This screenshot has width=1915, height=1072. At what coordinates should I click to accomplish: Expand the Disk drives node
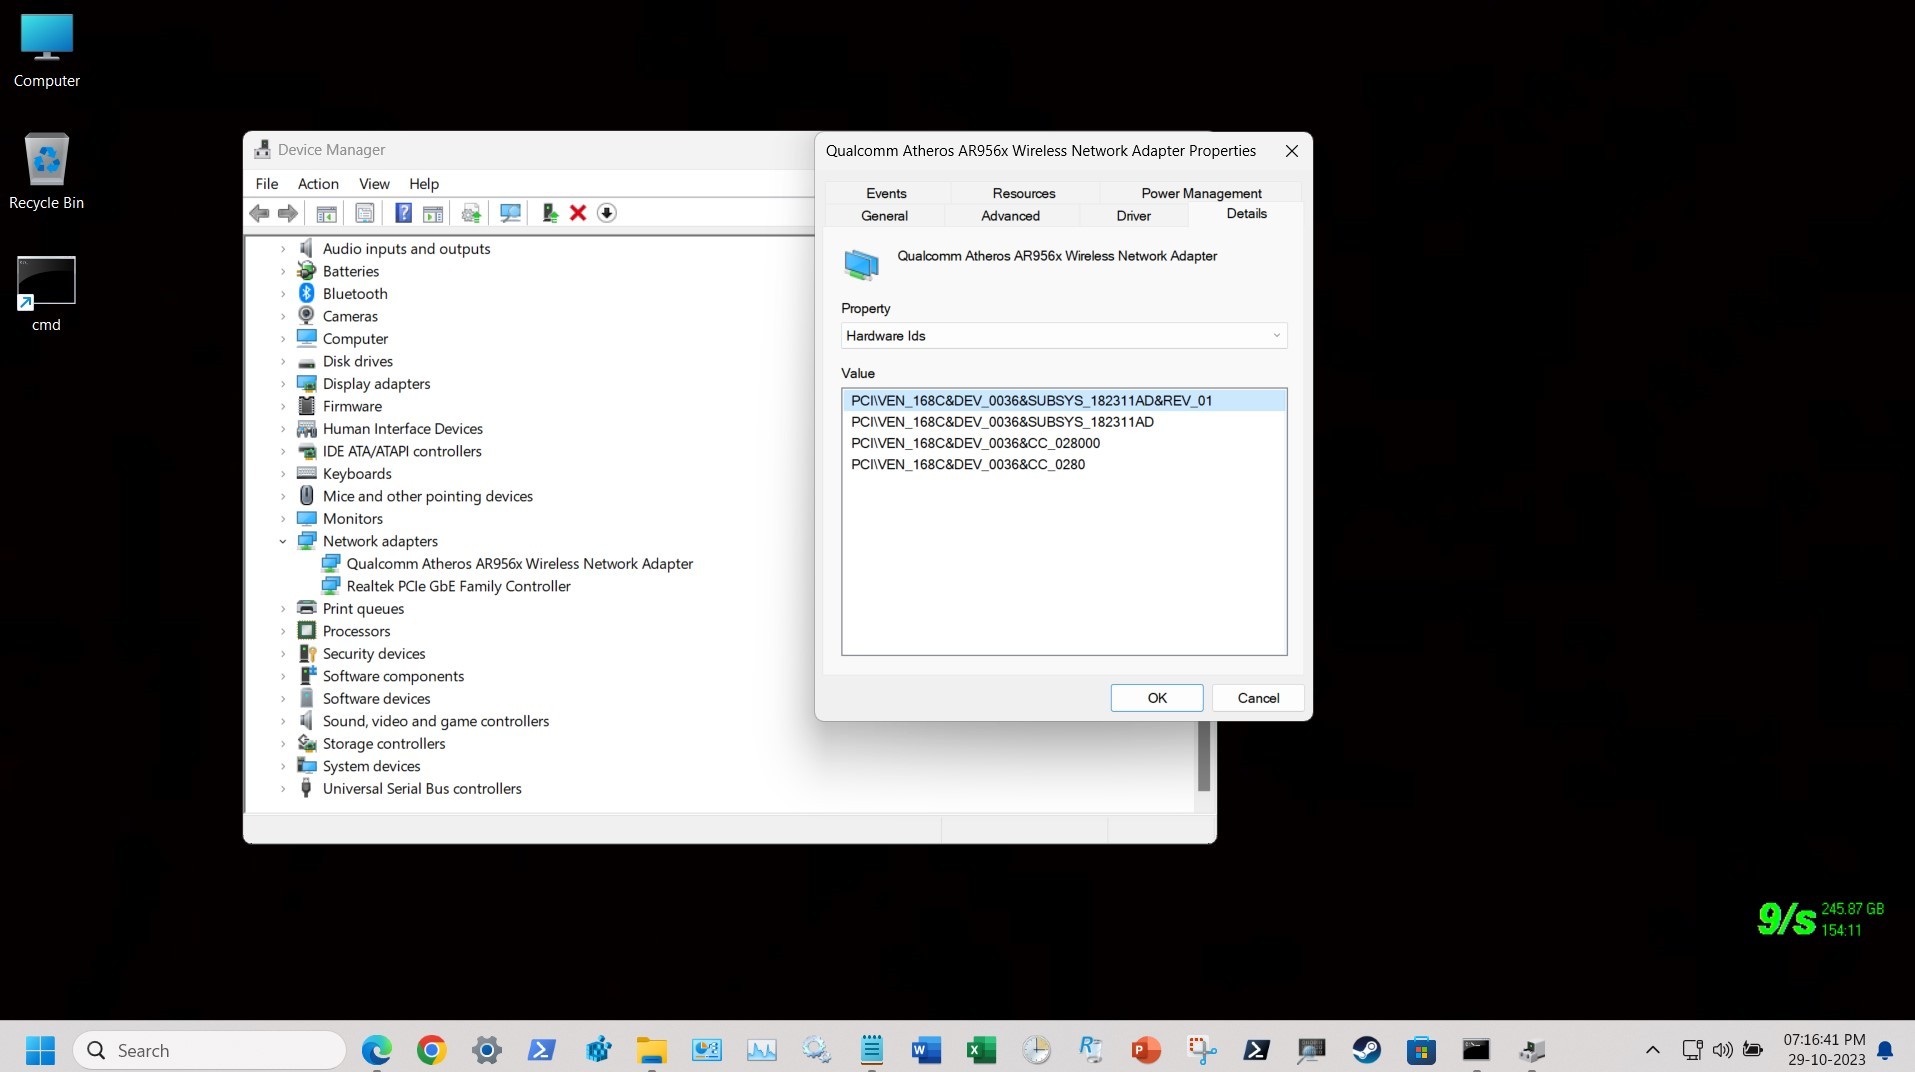pyautogui.click(x=283, y=361)
